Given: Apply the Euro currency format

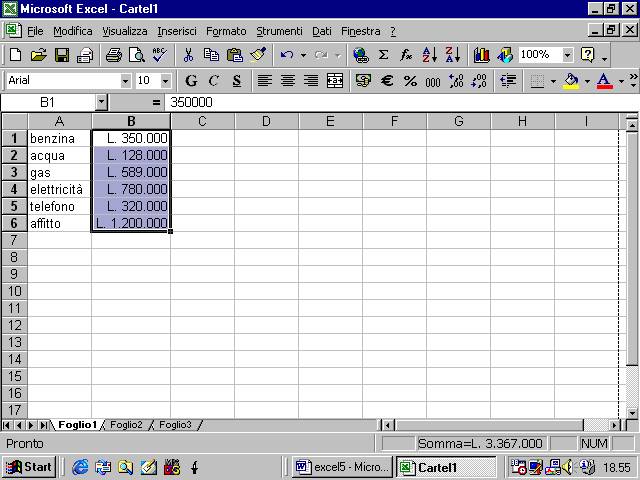Looking at the screenshot, I should [387, 80].
